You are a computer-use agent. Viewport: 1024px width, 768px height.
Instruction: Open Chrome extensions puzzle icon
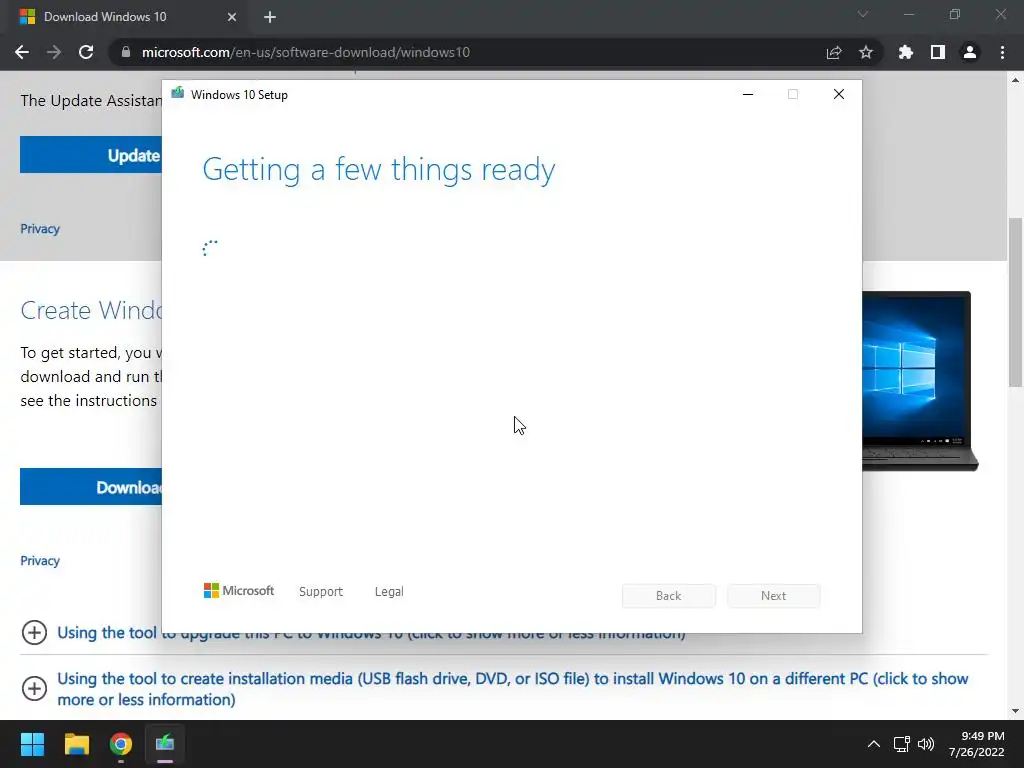pos(906,52)
